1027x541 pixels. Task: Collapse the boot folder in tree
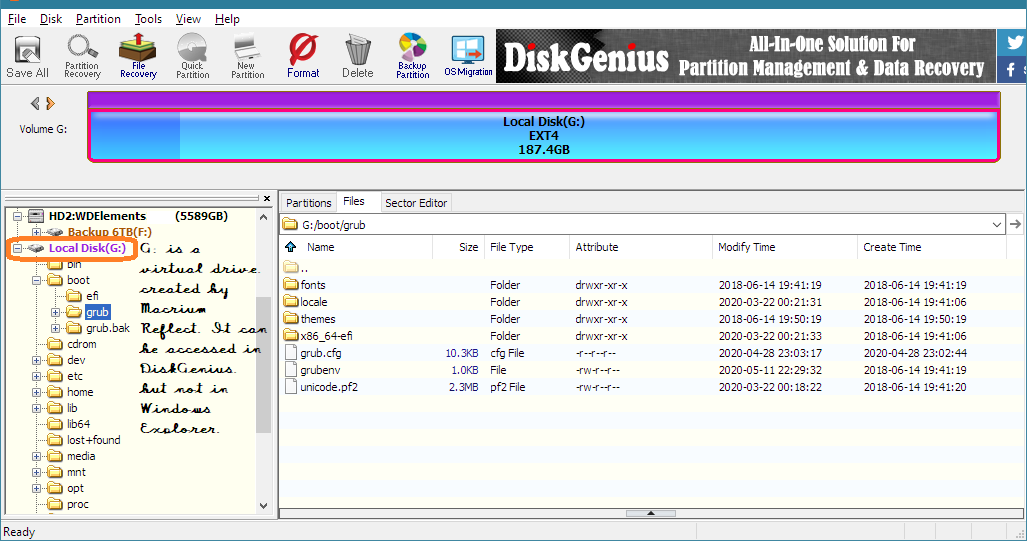(37, 281)
